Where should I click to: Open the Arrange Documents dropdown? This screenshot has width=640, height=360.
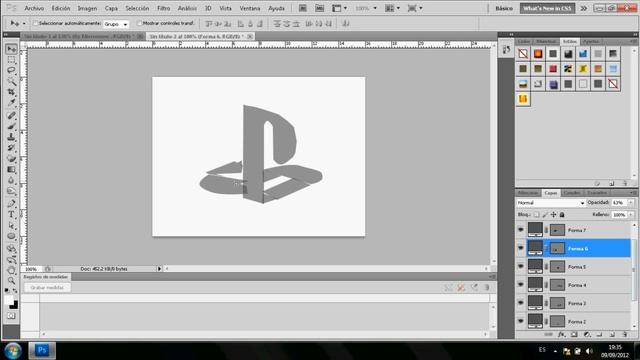click(392, 8)
